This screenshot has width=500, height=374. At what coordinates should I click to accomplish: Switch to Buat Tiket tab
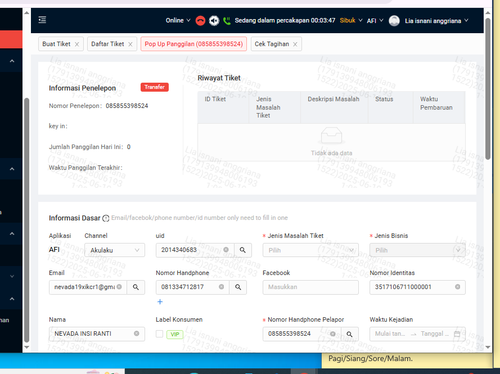(56, 44)
